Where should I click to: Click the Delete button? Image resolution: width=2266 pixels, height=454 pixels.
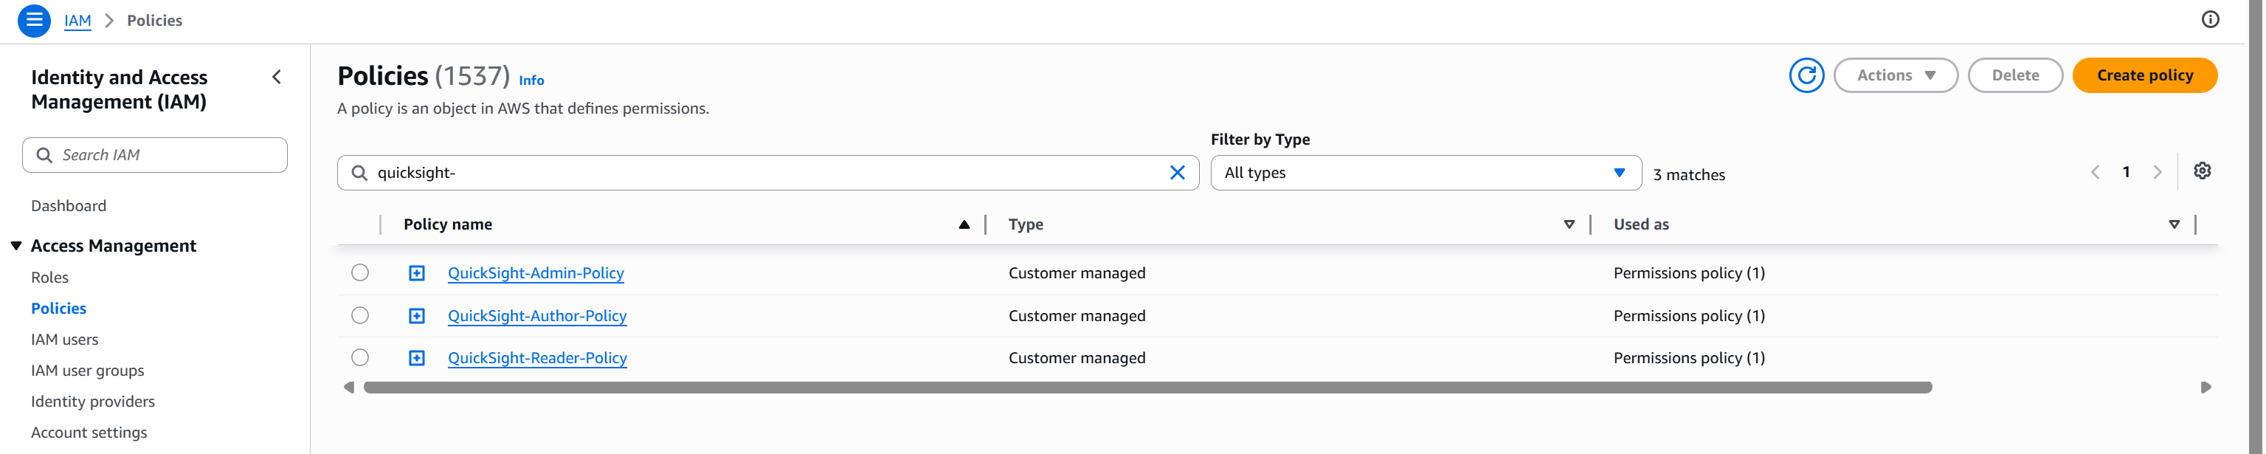pyautogui.click(x=2014, y=75)
